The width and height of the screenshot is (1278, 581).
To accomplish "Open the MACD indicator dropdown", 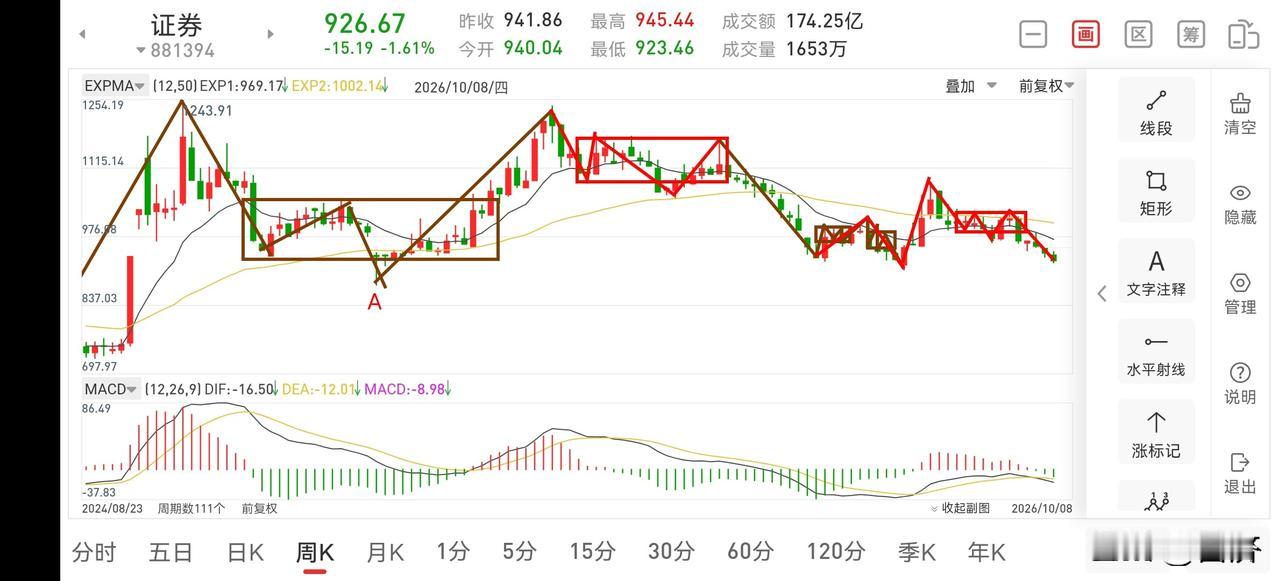I will pos(111,389).
